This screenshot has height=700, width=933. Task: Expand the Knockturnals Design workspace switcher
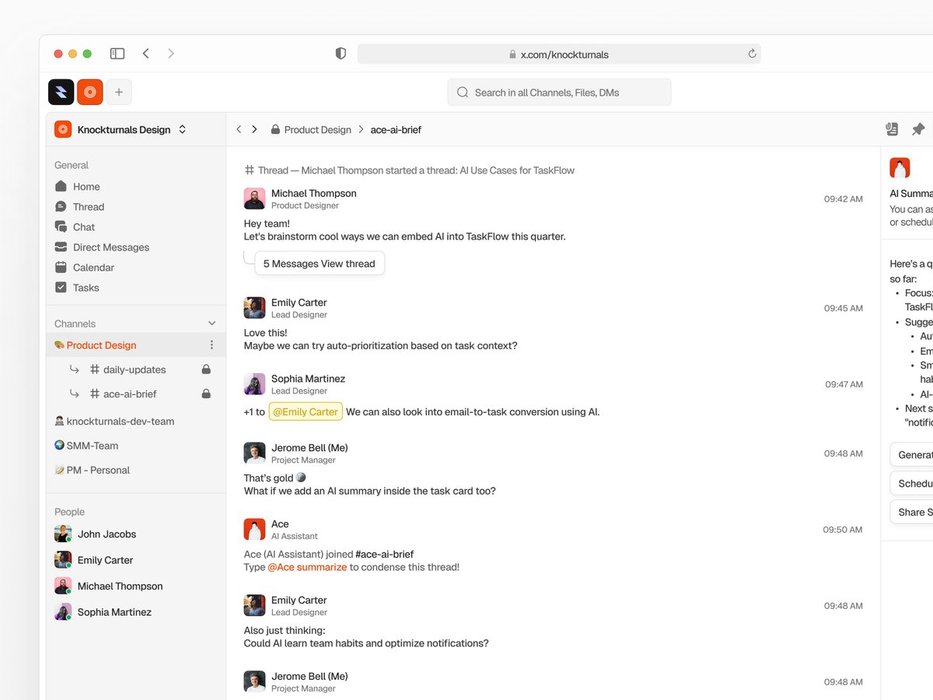pos(182,130)
